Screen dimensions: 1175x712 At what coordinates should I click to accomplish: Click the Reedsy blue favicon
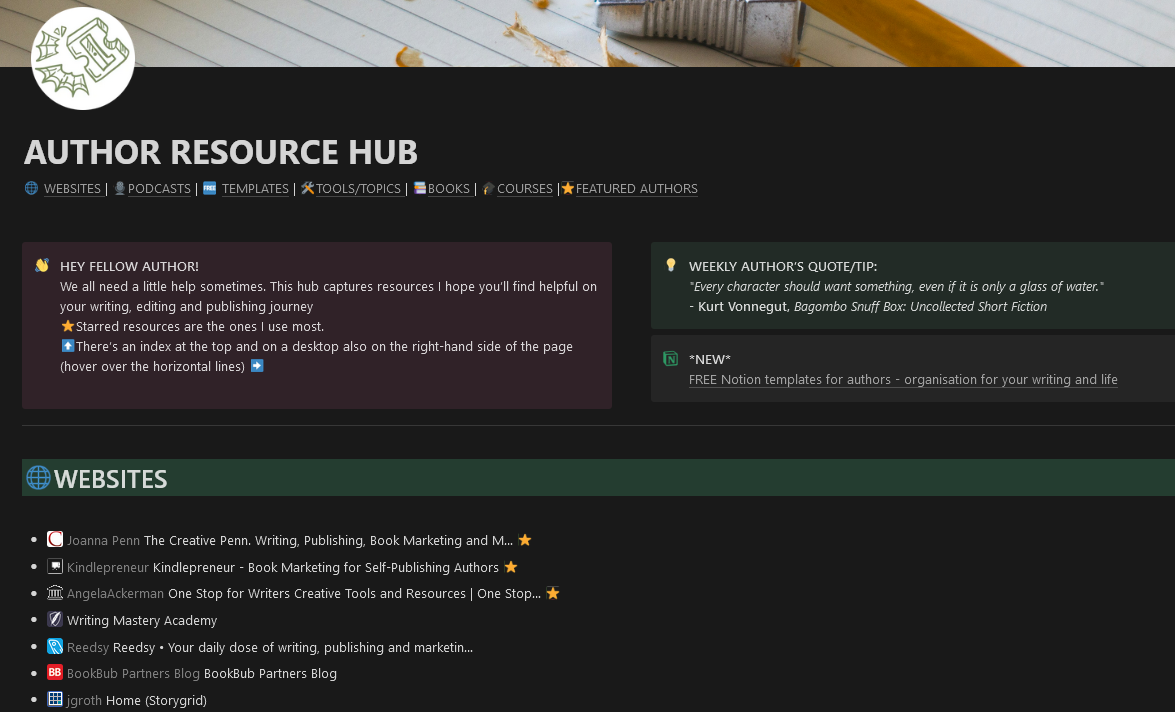pos(55,647)
